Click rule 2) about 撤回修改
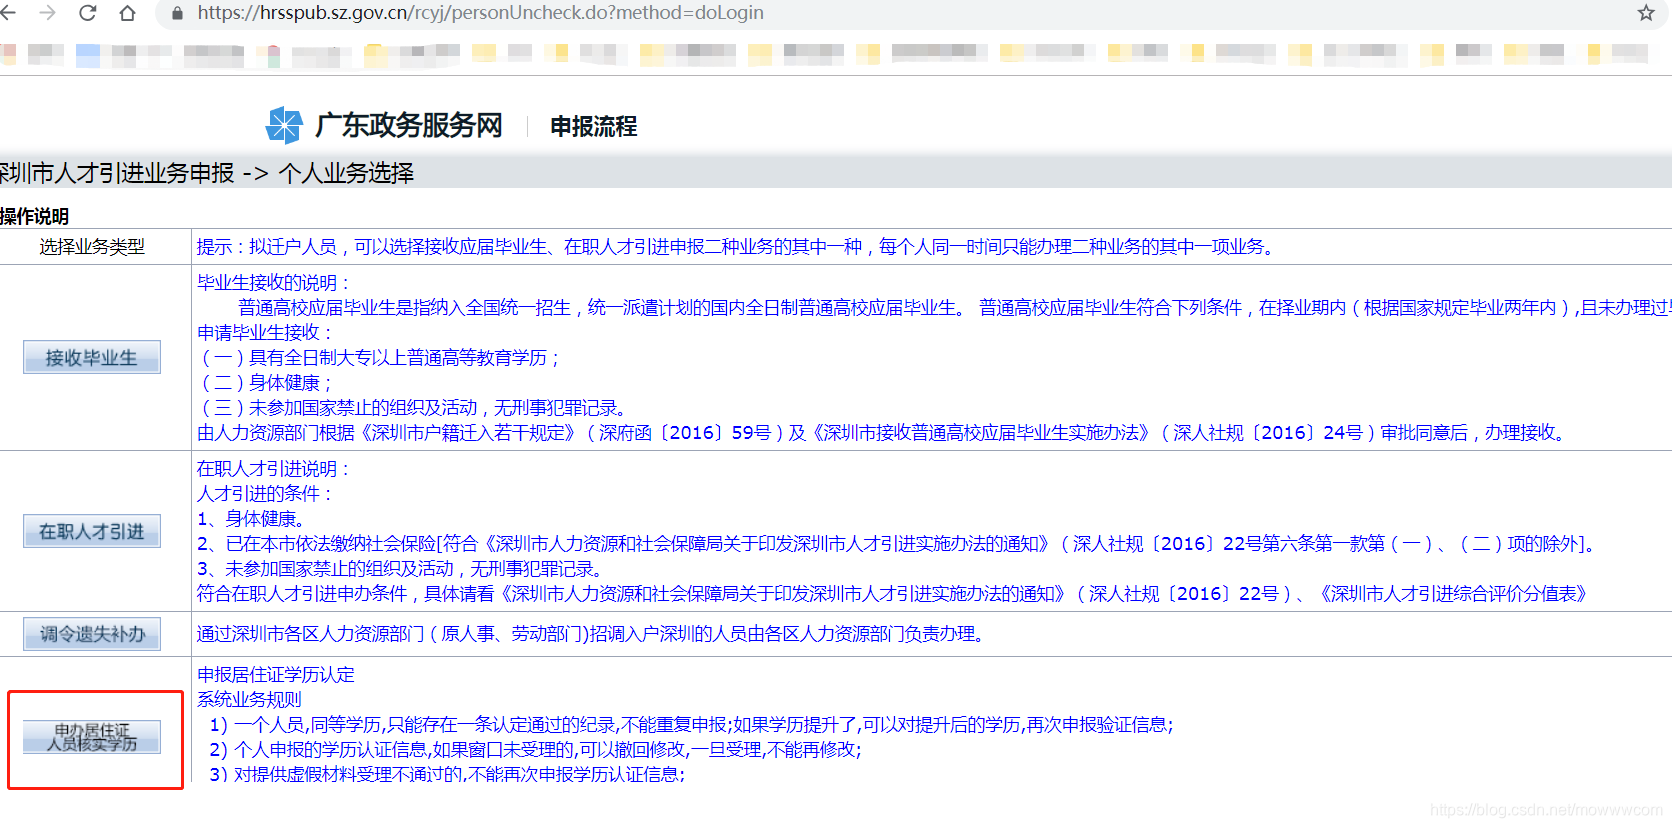 point(536,750)
